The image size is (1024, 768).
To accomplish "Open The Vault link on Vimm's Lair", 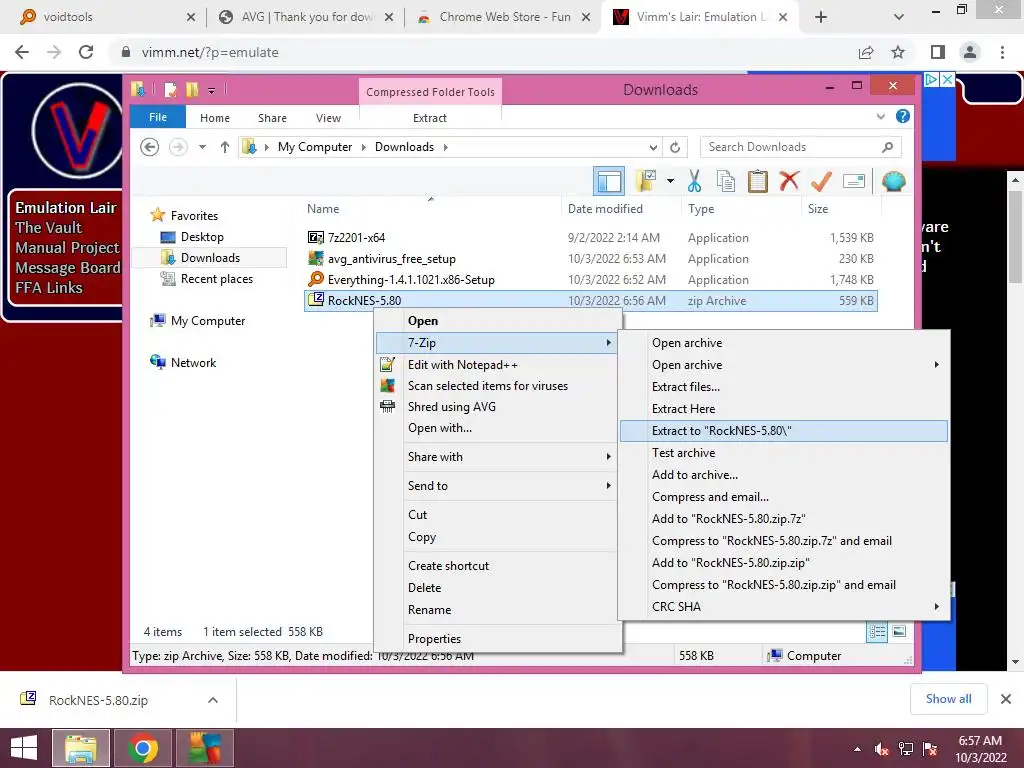I will click(x=48, y=227).
